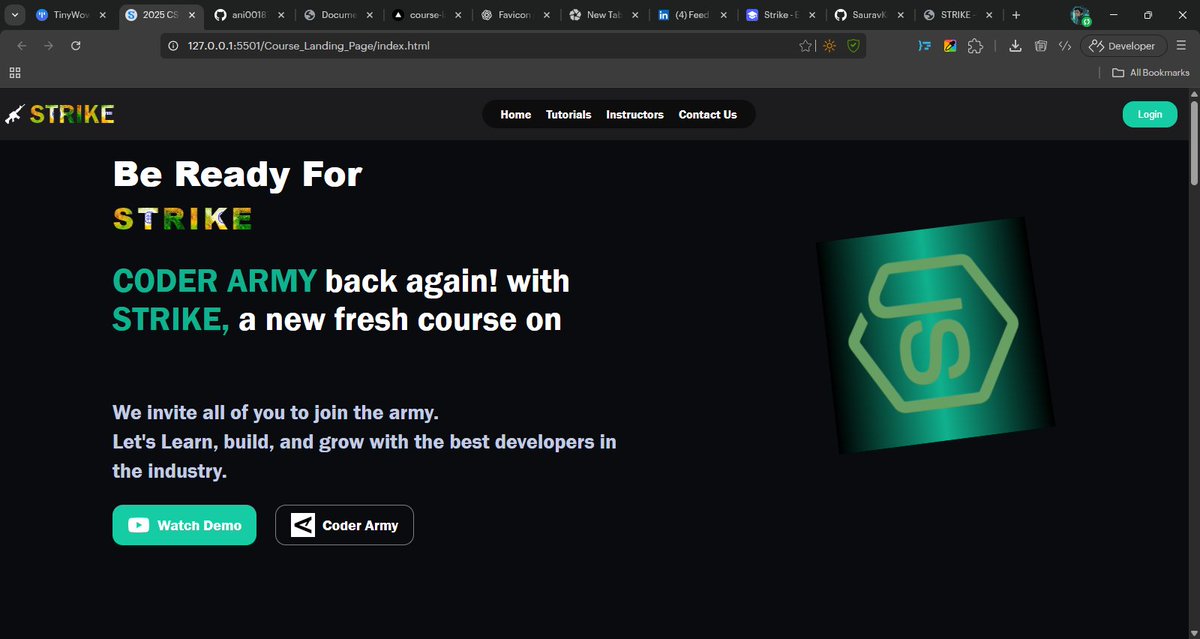This screenshot has height=639, width=1200.
Task: Close the LinkedIn Feed tab
Action: pos(725,15)
